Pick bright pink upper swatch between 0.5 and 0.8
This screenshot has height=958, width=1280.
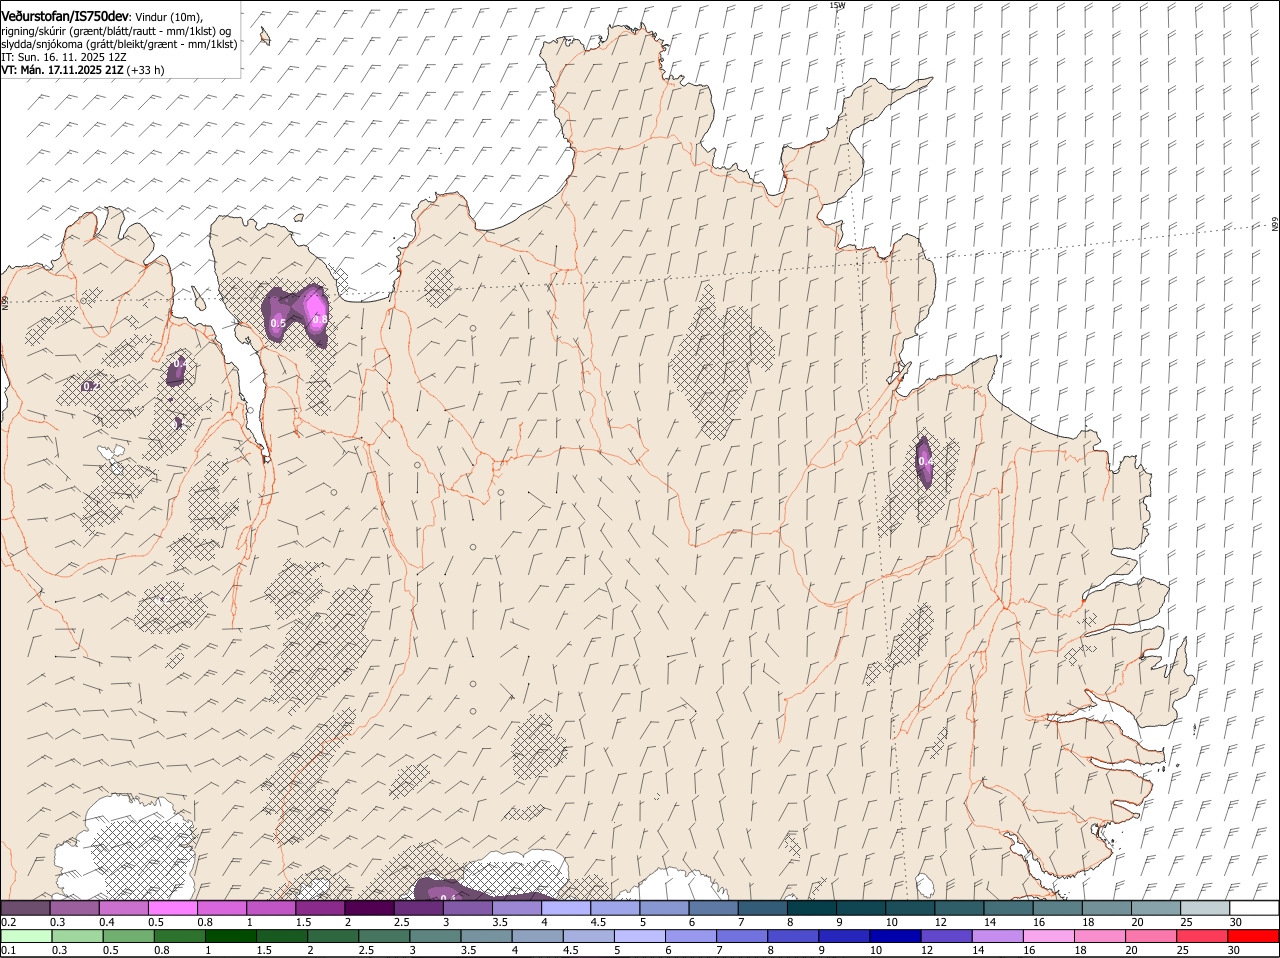(x=173, y=907)
